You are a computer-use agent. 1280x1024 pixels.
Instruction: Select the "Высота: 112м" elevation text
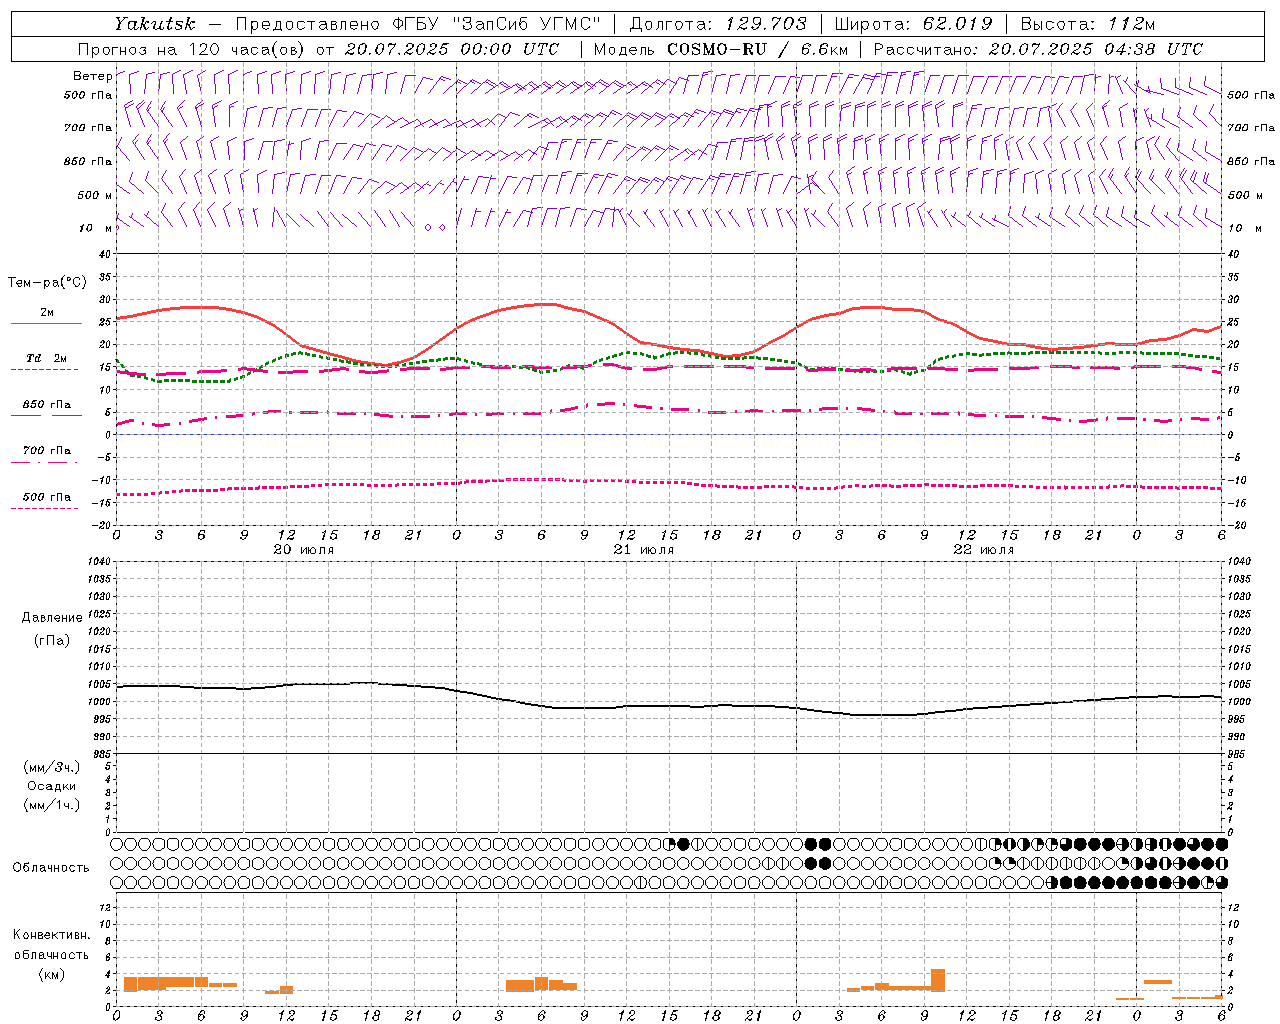pyautogui.click(x=1088, y=24)
